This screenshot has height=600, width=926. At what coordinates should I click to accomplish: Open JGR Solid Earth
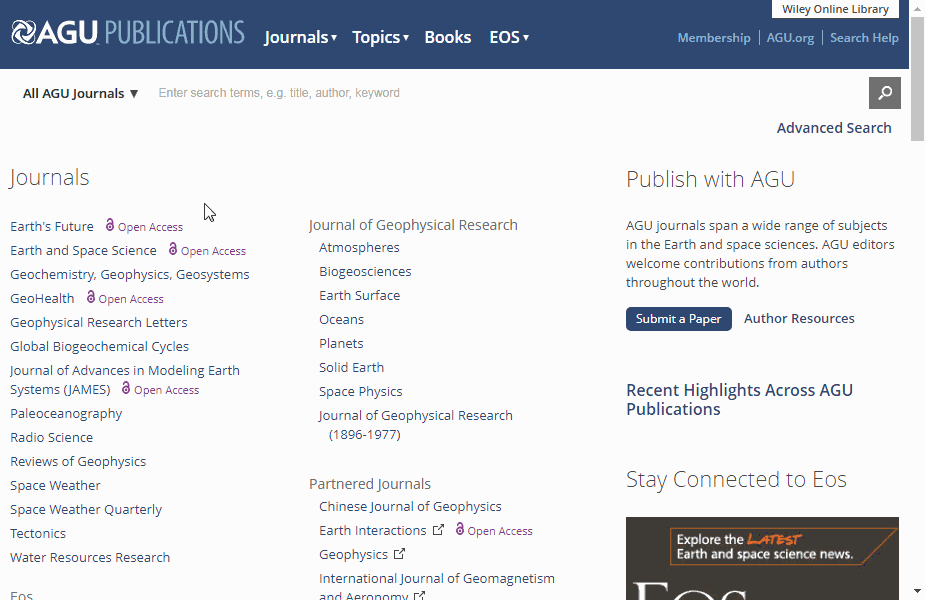tap(351, 367)
